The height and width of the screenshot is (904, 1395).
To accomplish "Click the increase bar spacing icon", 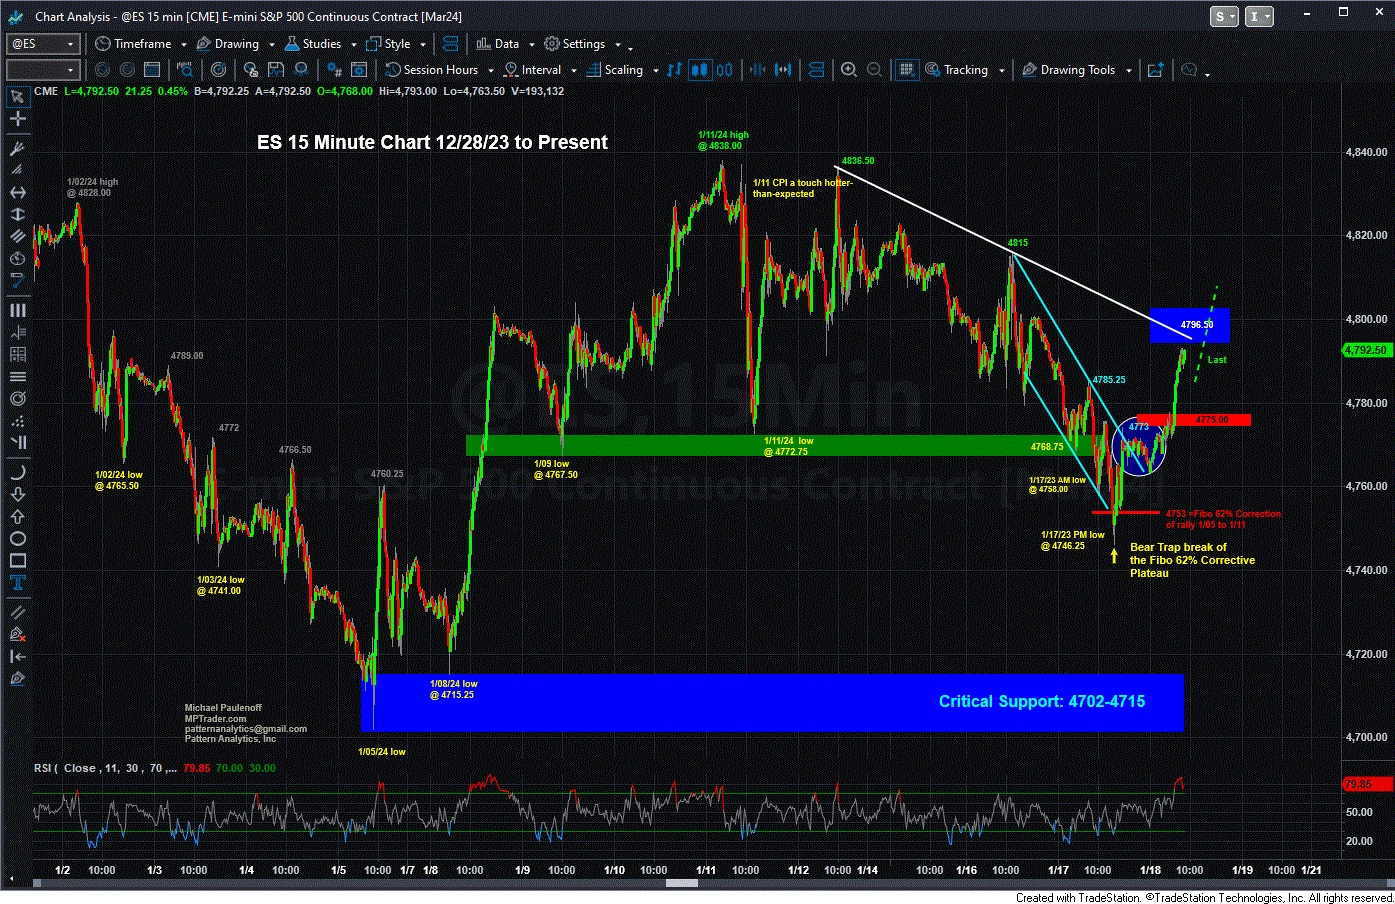I will (783, 70).
